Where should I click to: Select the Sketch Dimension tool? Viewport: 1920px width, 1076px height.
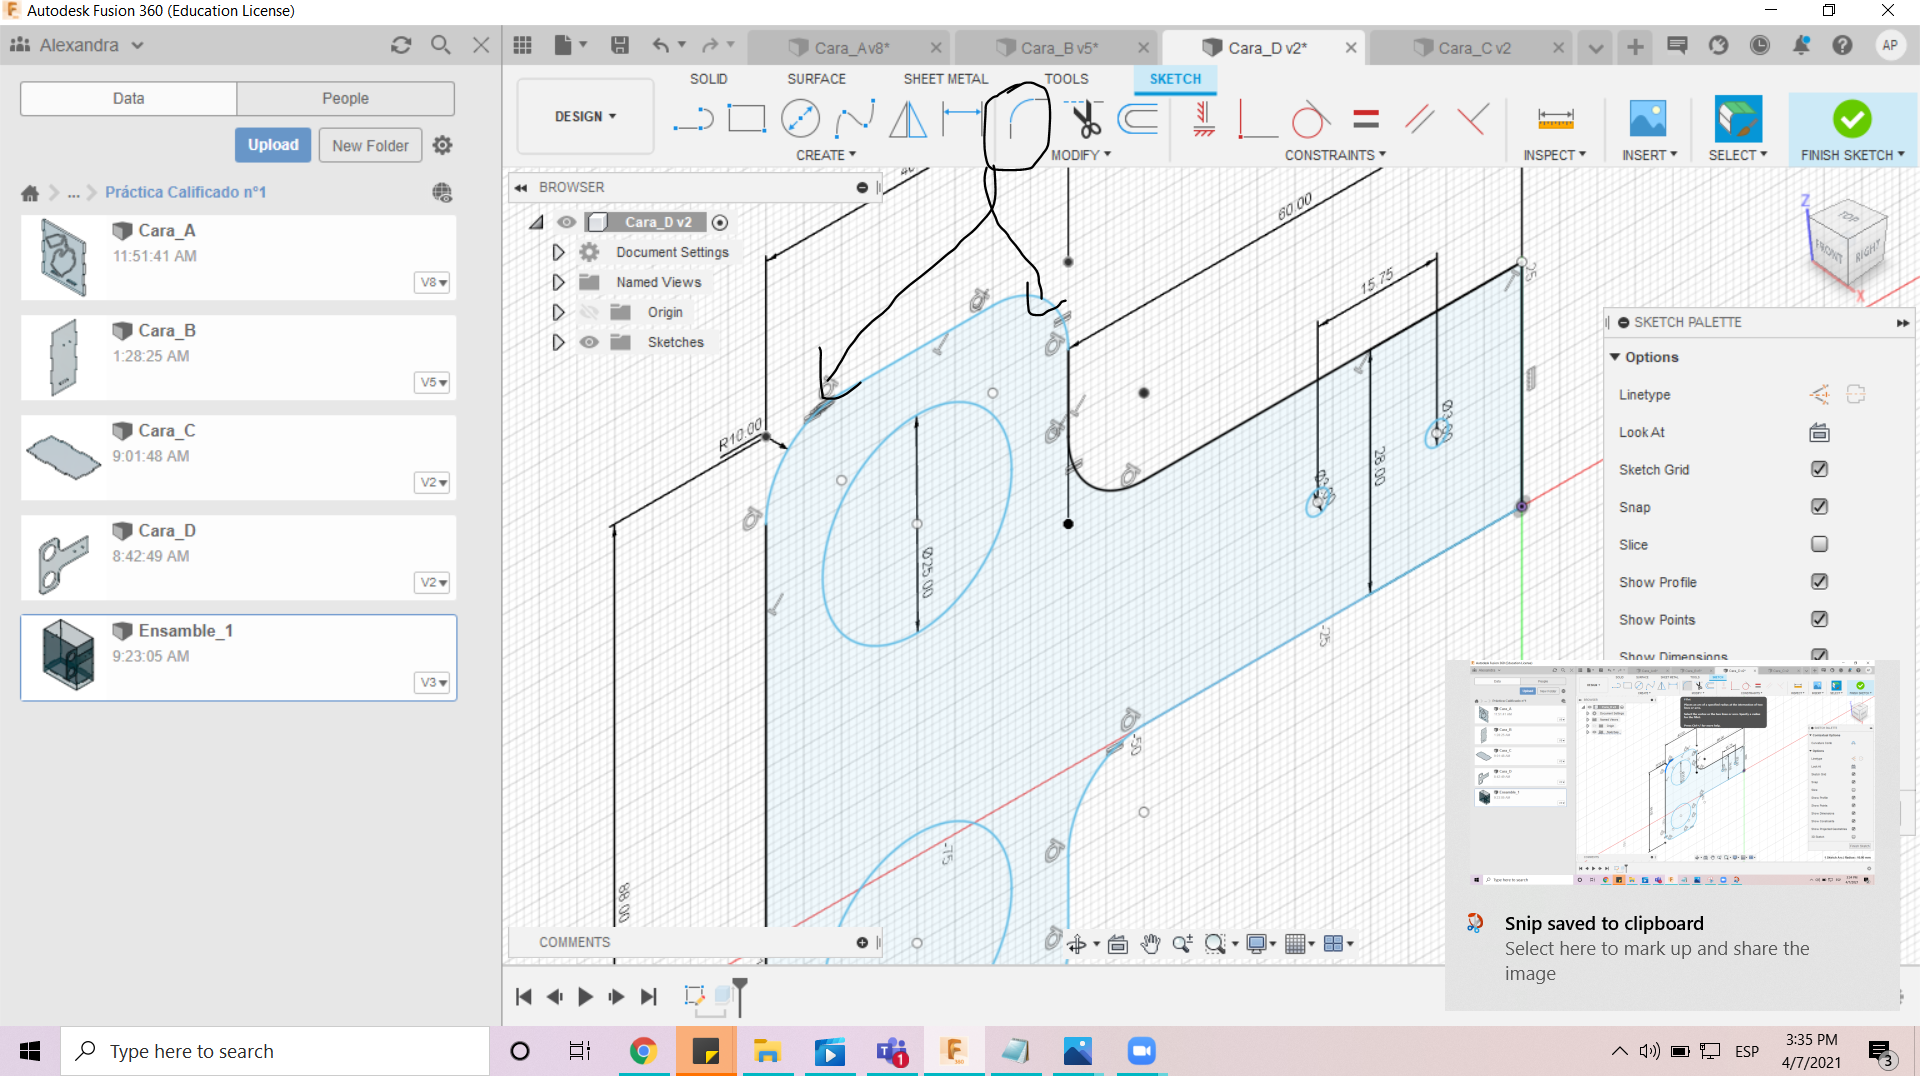click(961, 119)
